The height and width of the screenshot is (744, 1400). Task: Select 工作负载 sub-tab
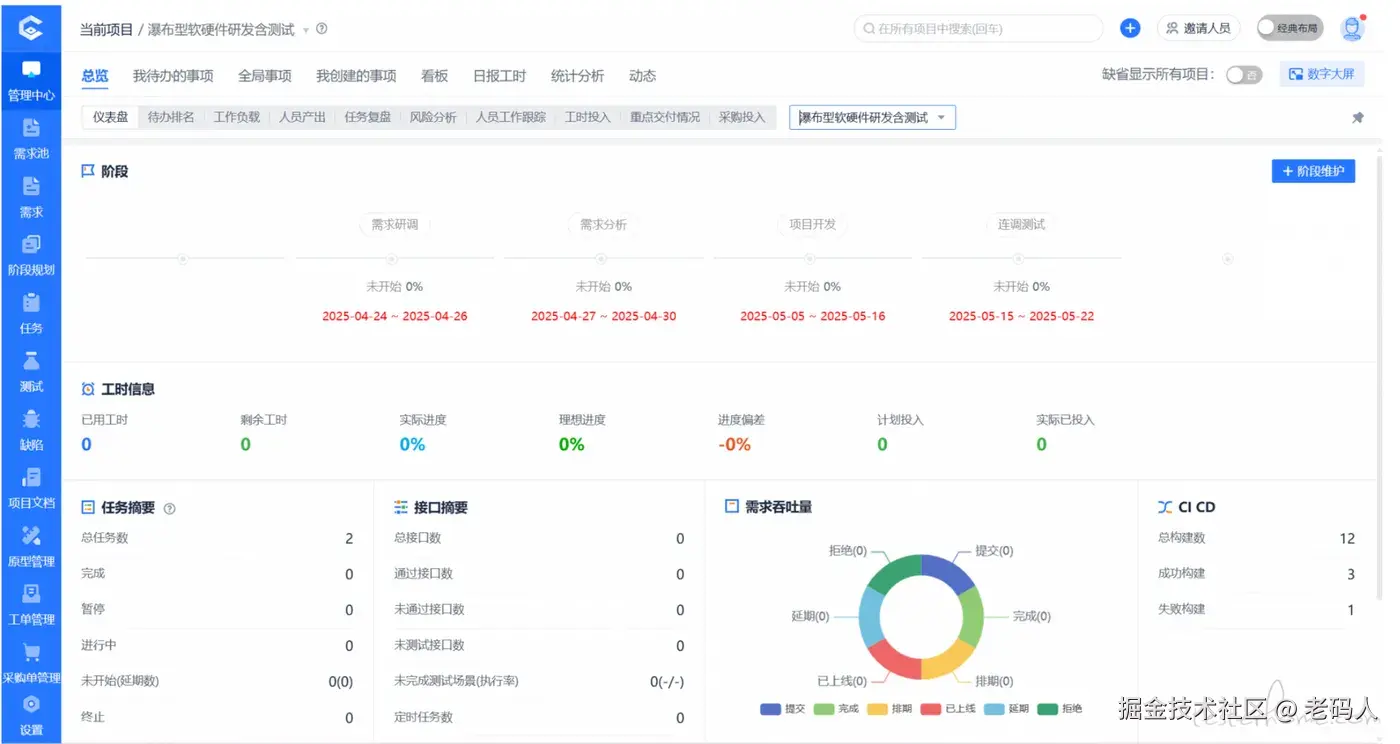237,118
